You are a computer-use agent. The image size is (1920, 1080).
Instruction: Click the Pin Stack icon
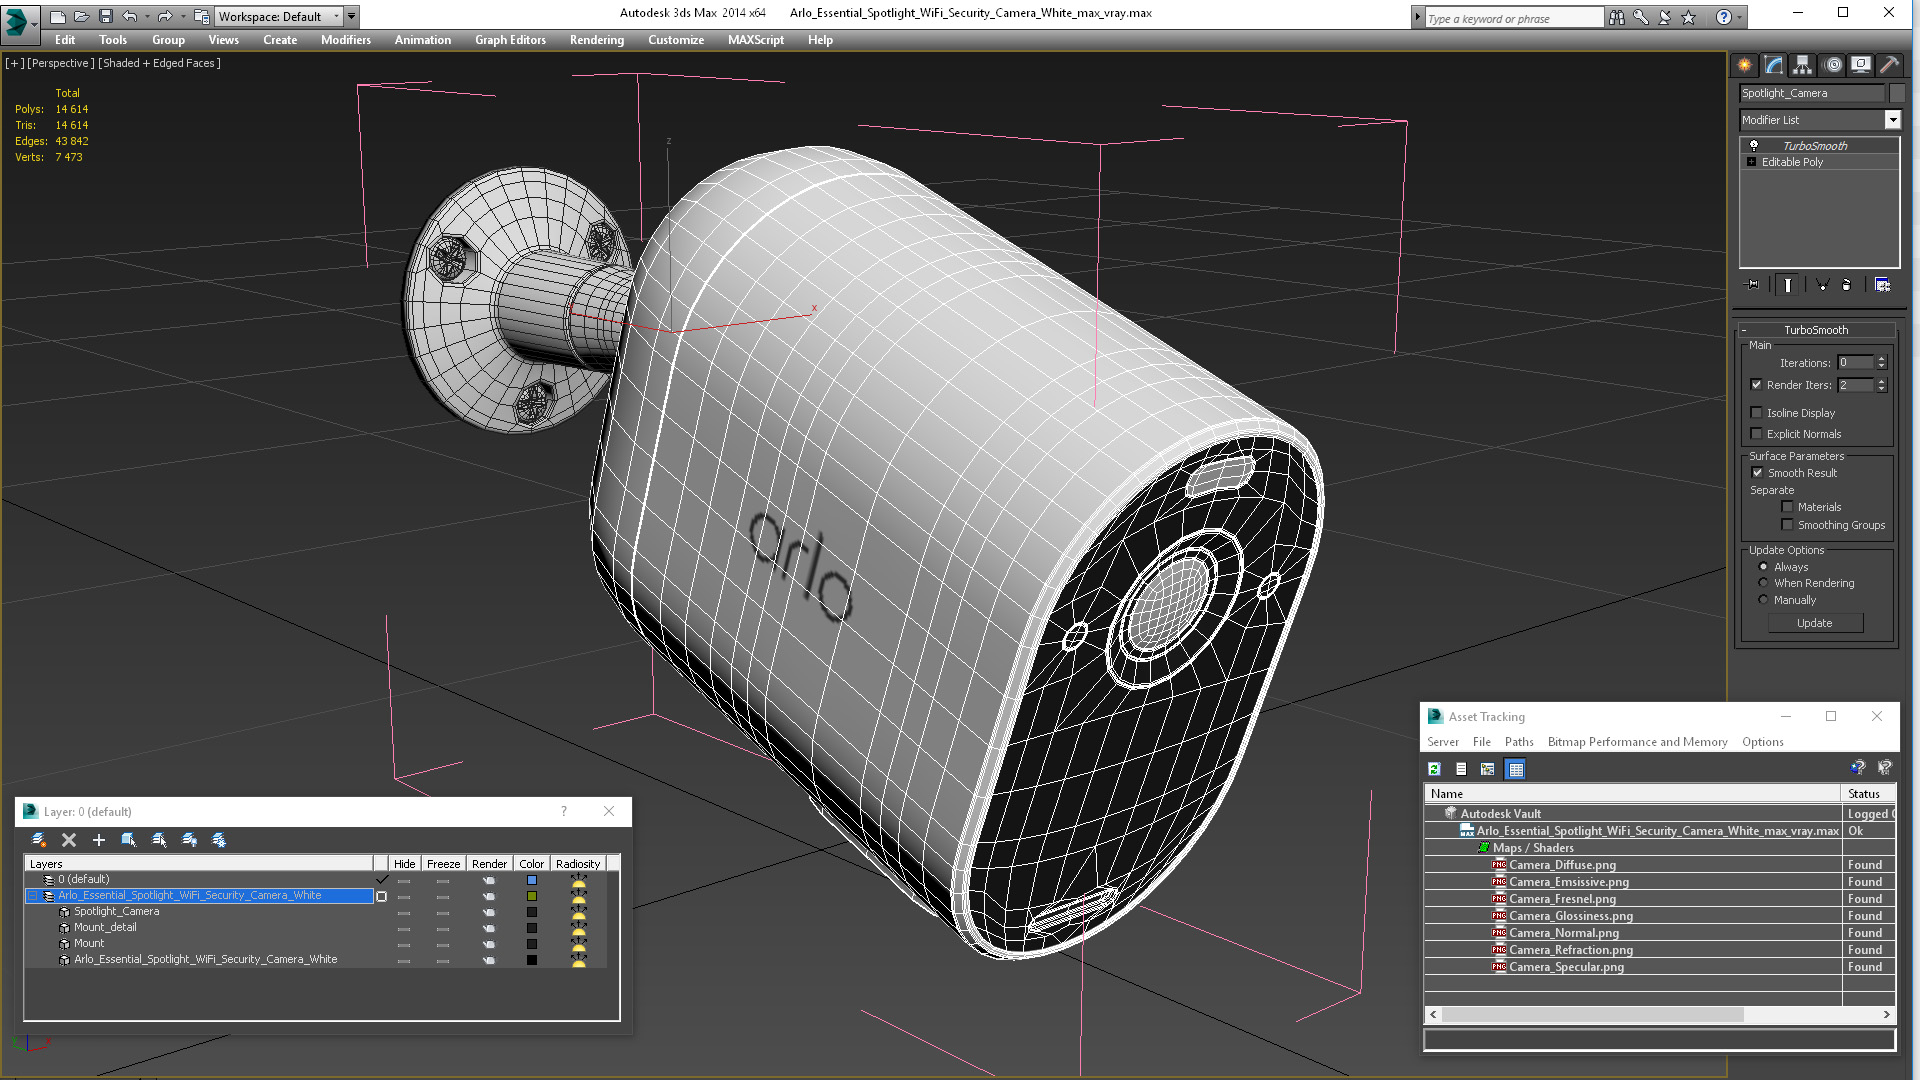tap(1753, 285)
